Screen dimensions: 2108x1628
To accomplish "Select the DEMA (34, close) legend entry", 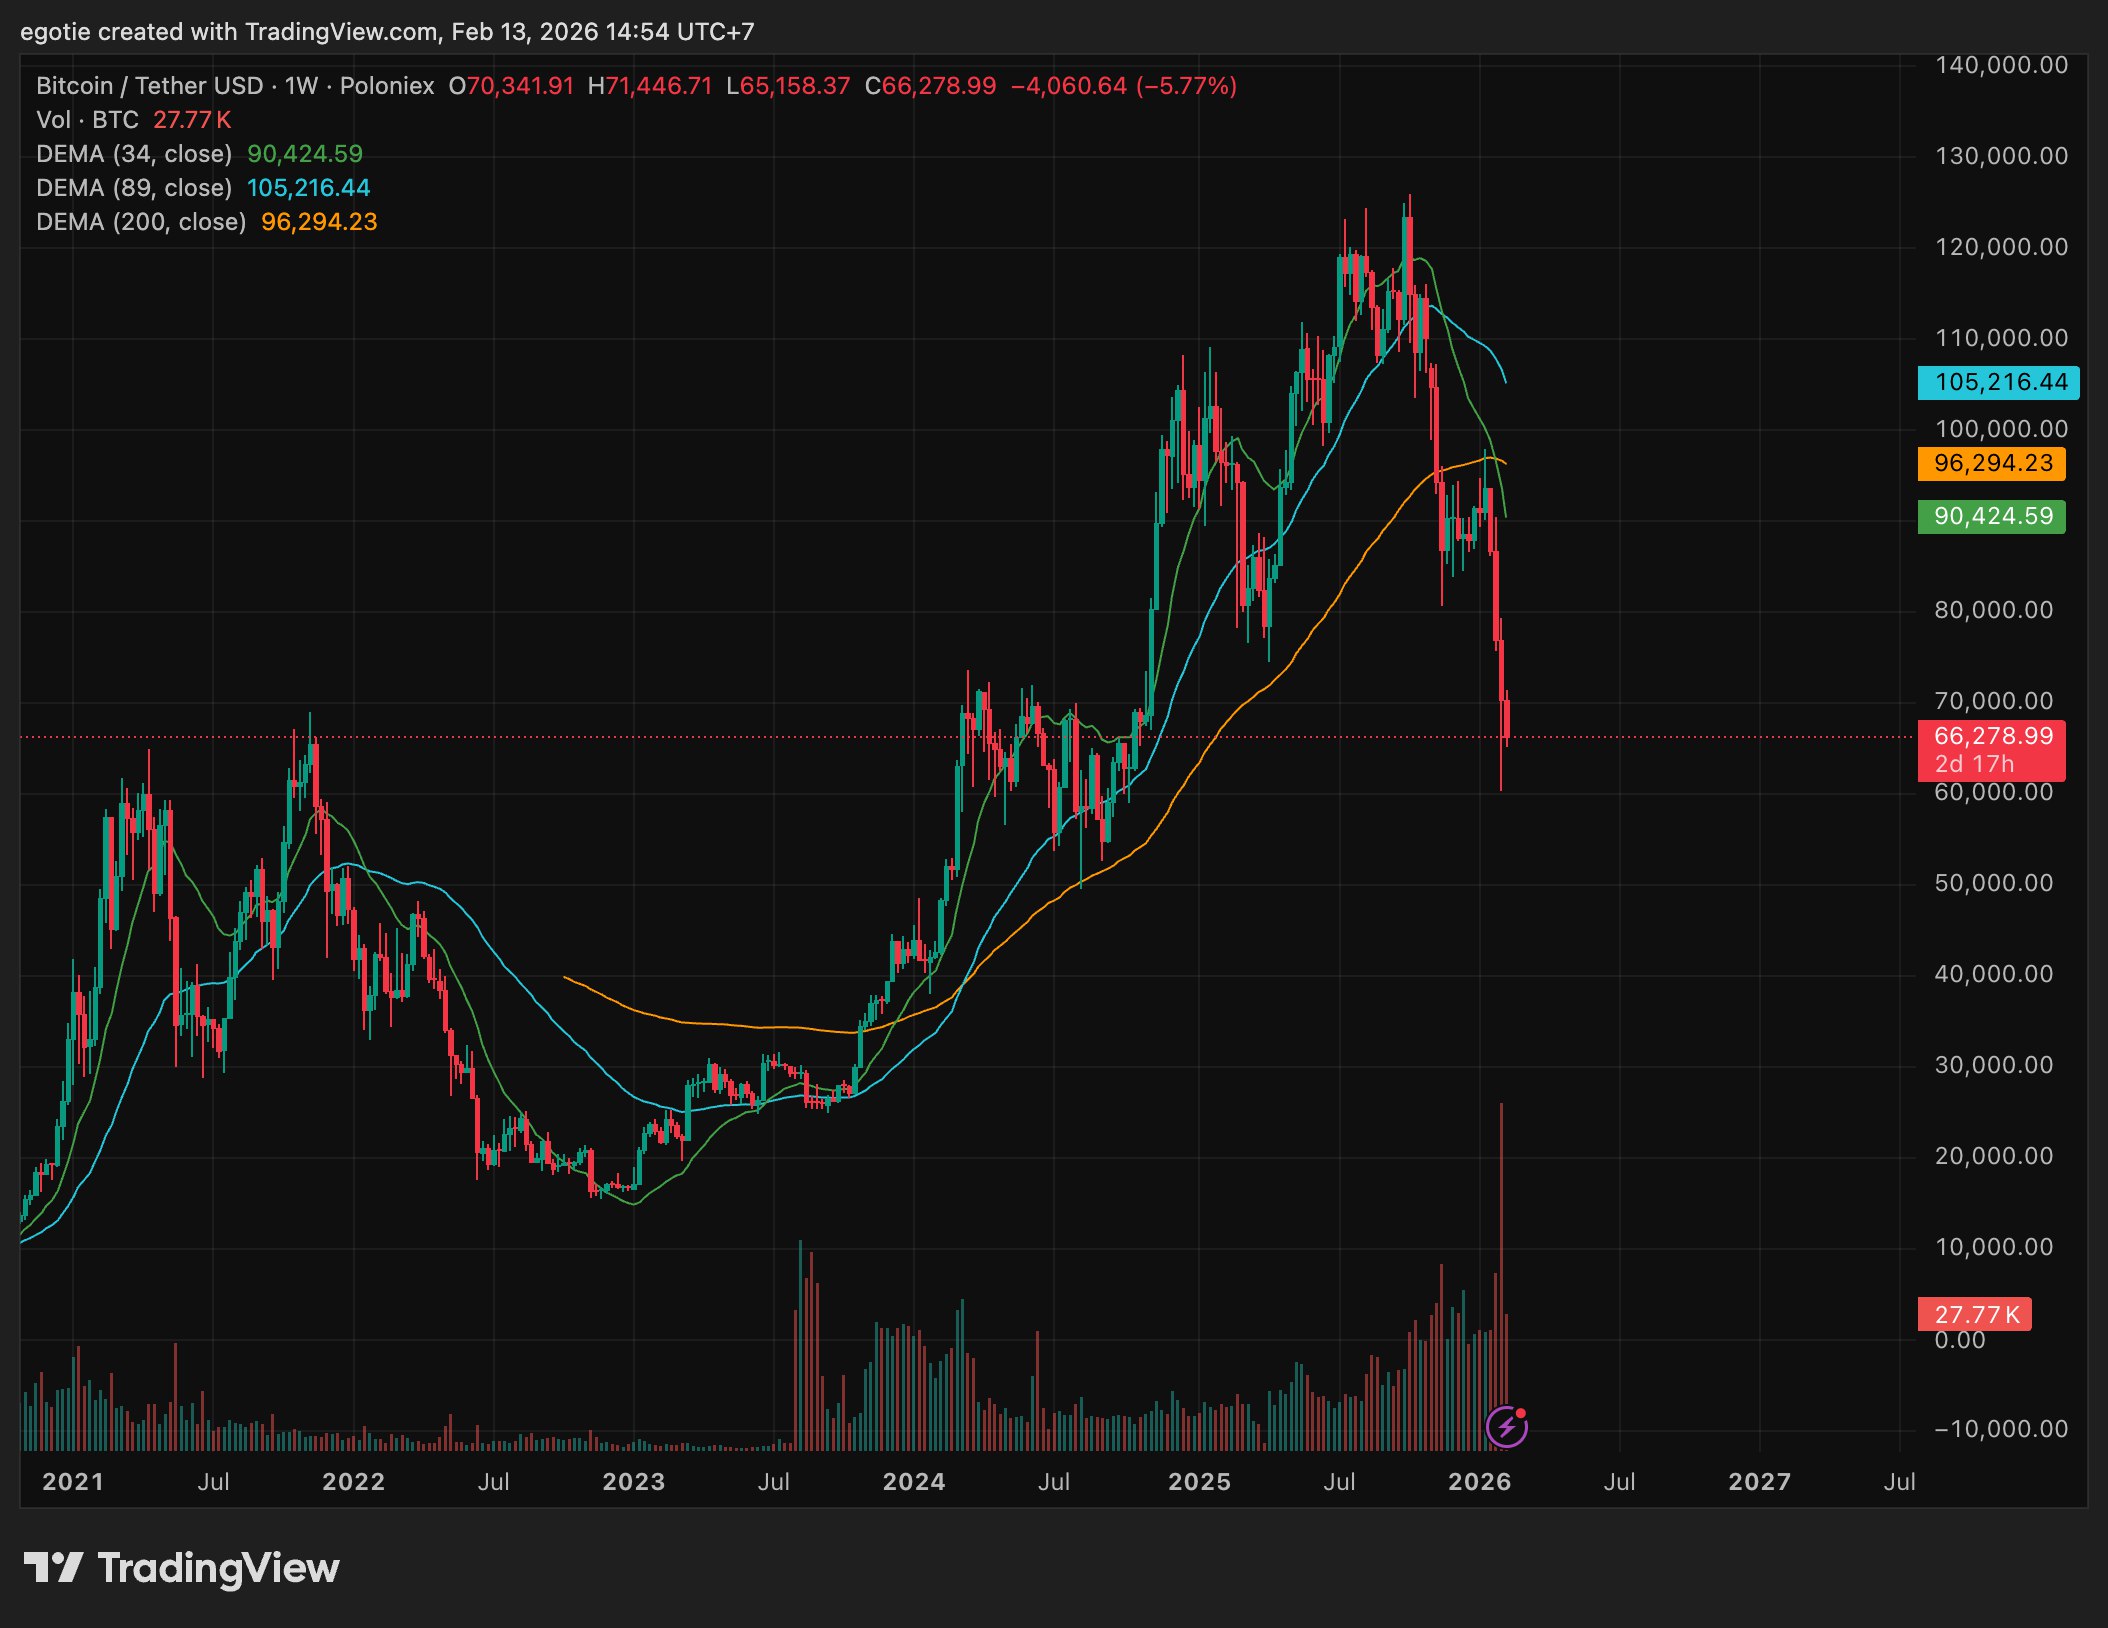I will pos(134,154).
